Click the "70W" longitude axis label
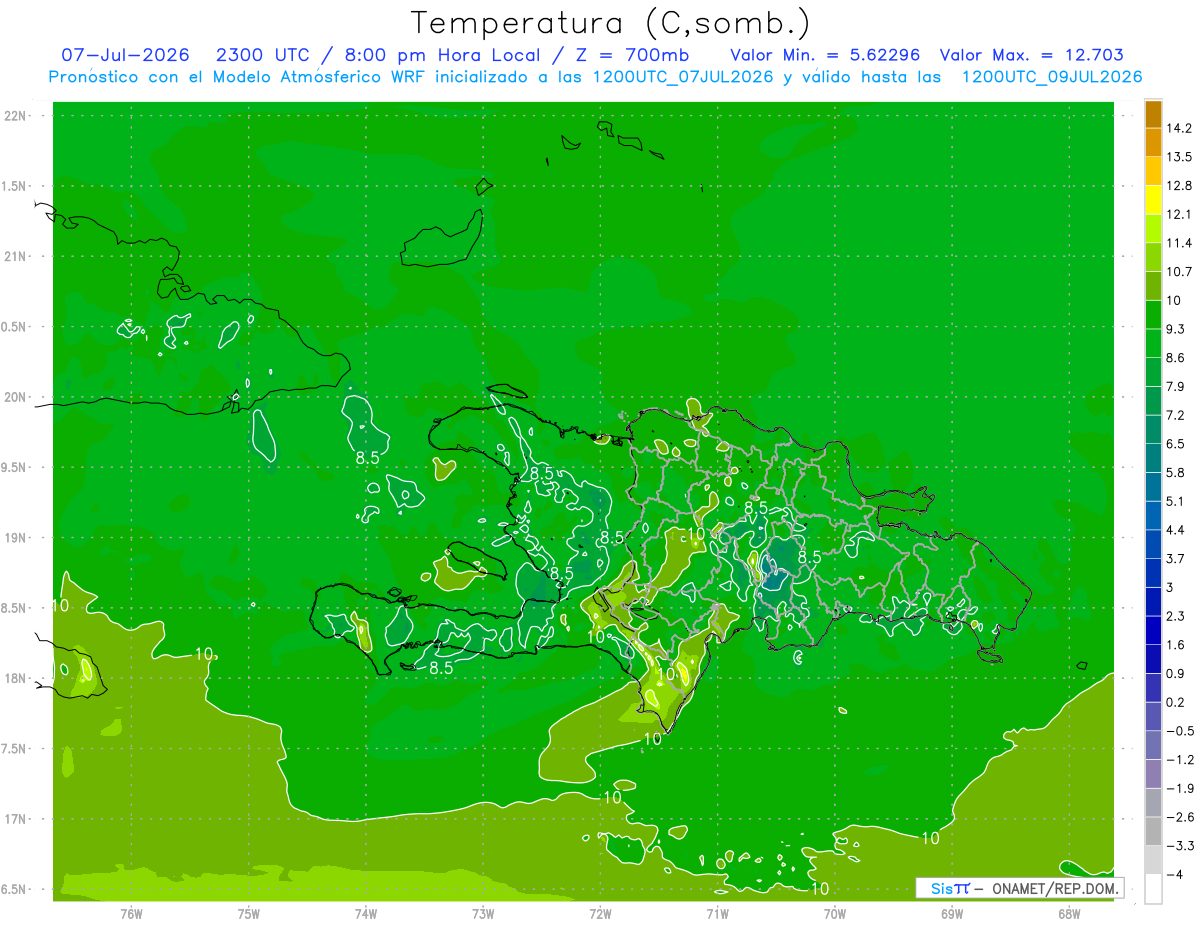The height and width of the screenshot is (927, 1200). coord(835,913)
